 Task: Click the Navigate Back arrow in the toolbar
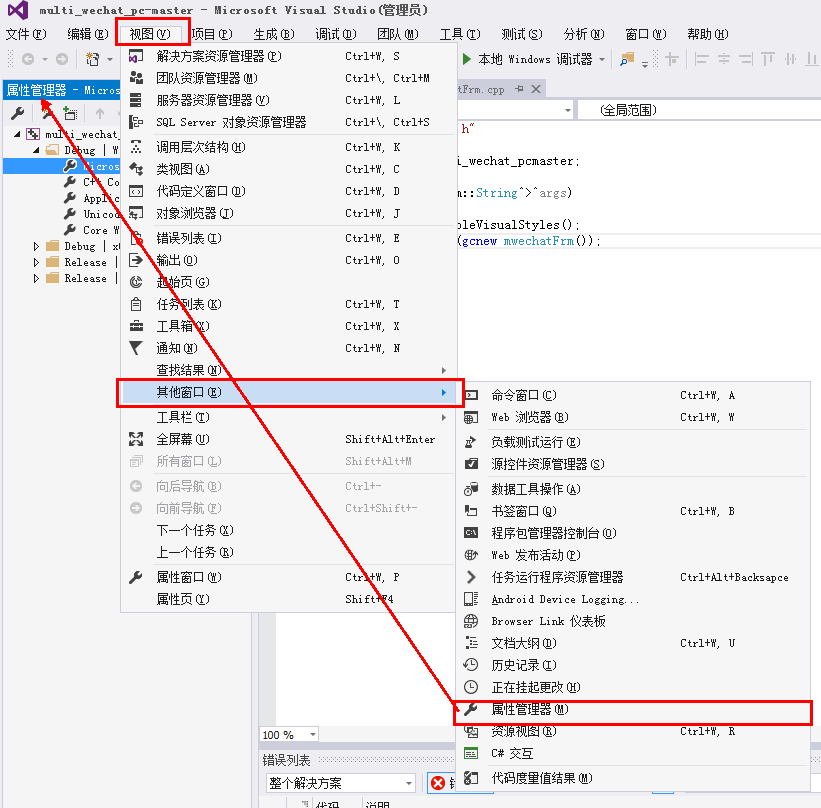(28, 60)
